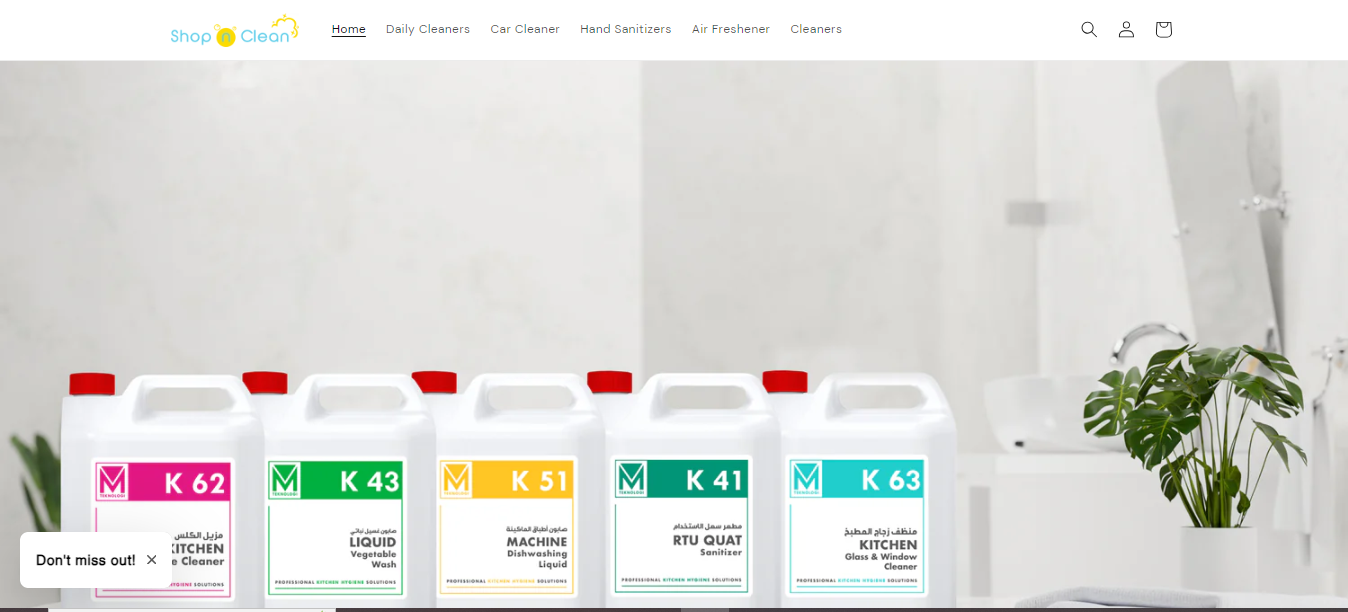
Task: Click the green K 43 Liquid bottle
Action: click(x=345, y=490)
